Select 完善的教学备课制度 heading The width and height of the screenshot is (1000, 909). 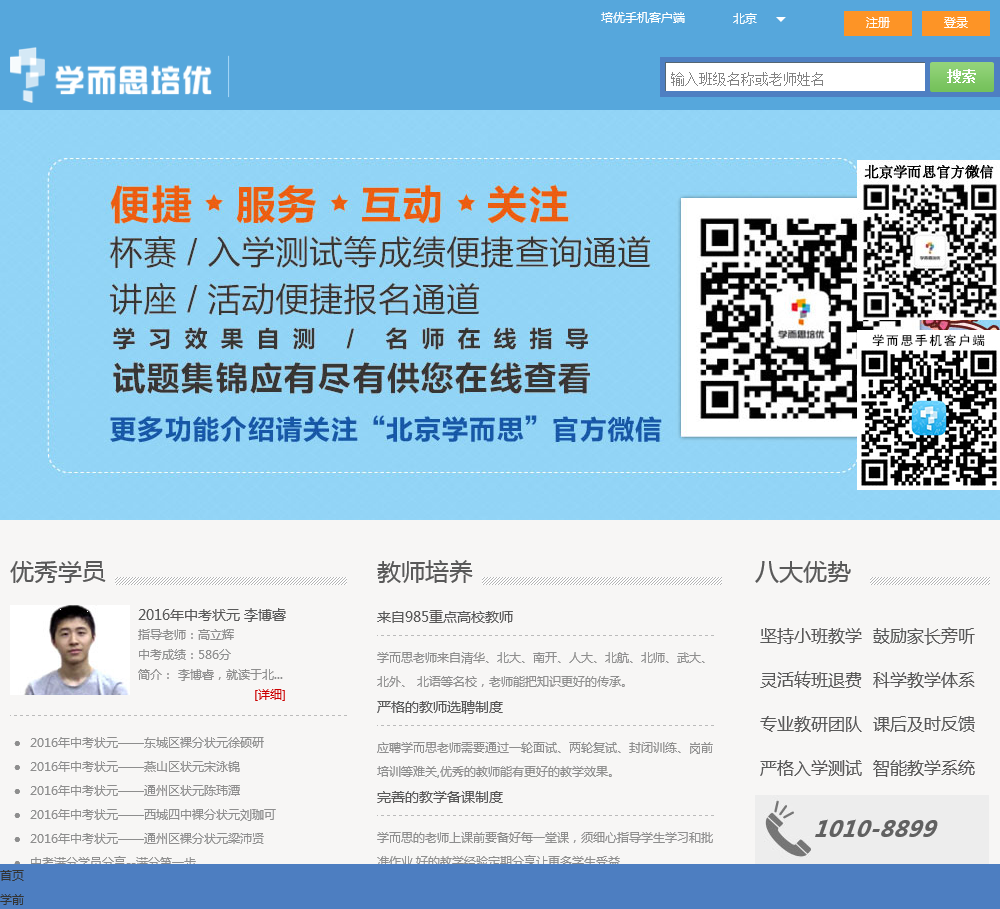pos(439,797)
